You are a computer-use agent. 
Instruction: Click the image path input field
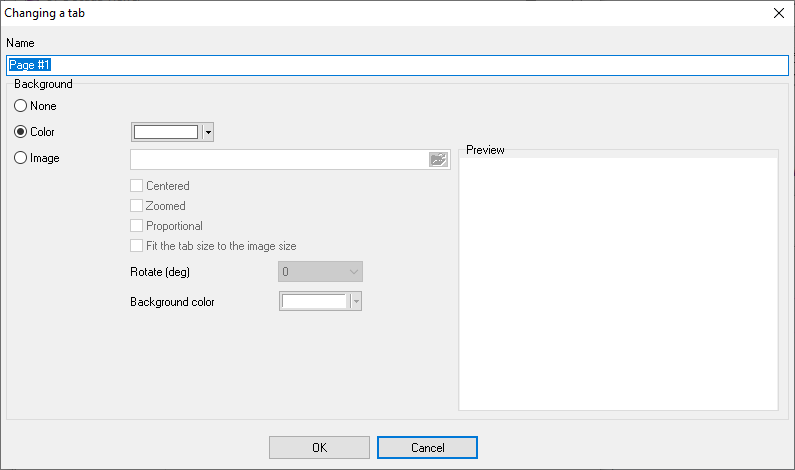[x=279, y=159]
